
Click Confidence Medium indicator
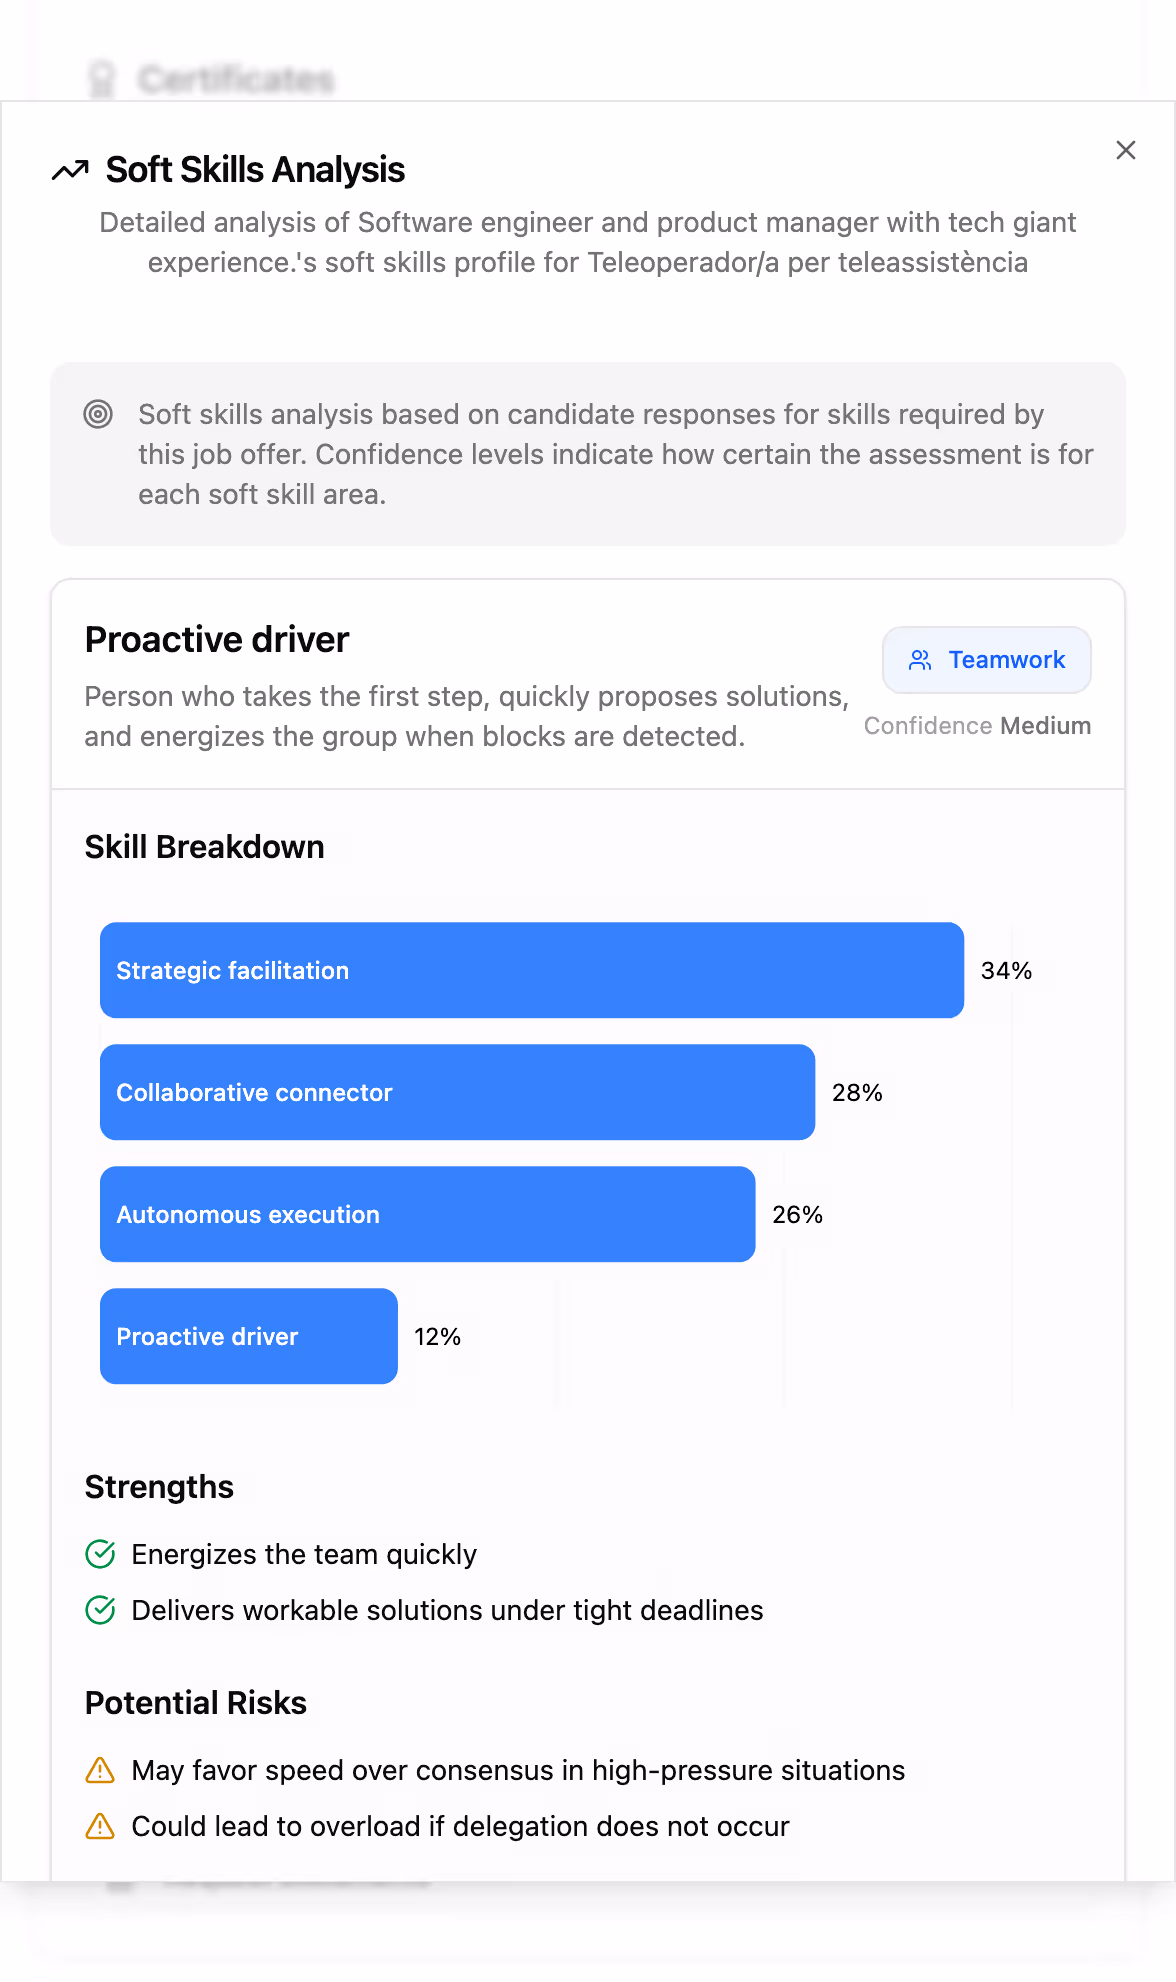click(978, 725)
